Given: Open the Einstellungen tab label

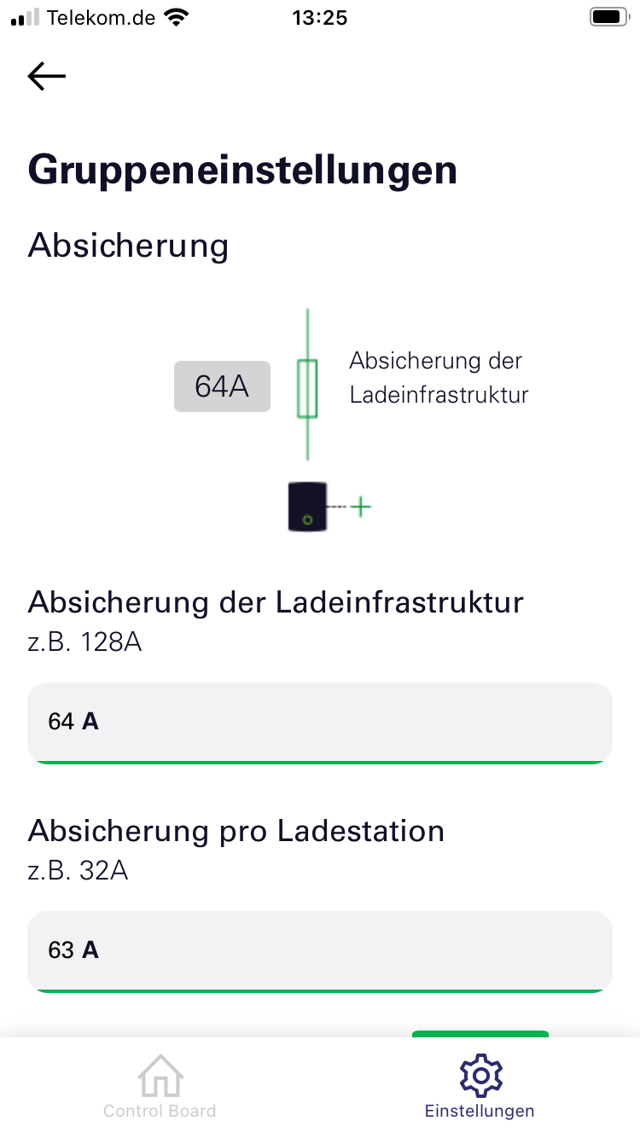Looking at the screenshot, I should (480, 1111).
